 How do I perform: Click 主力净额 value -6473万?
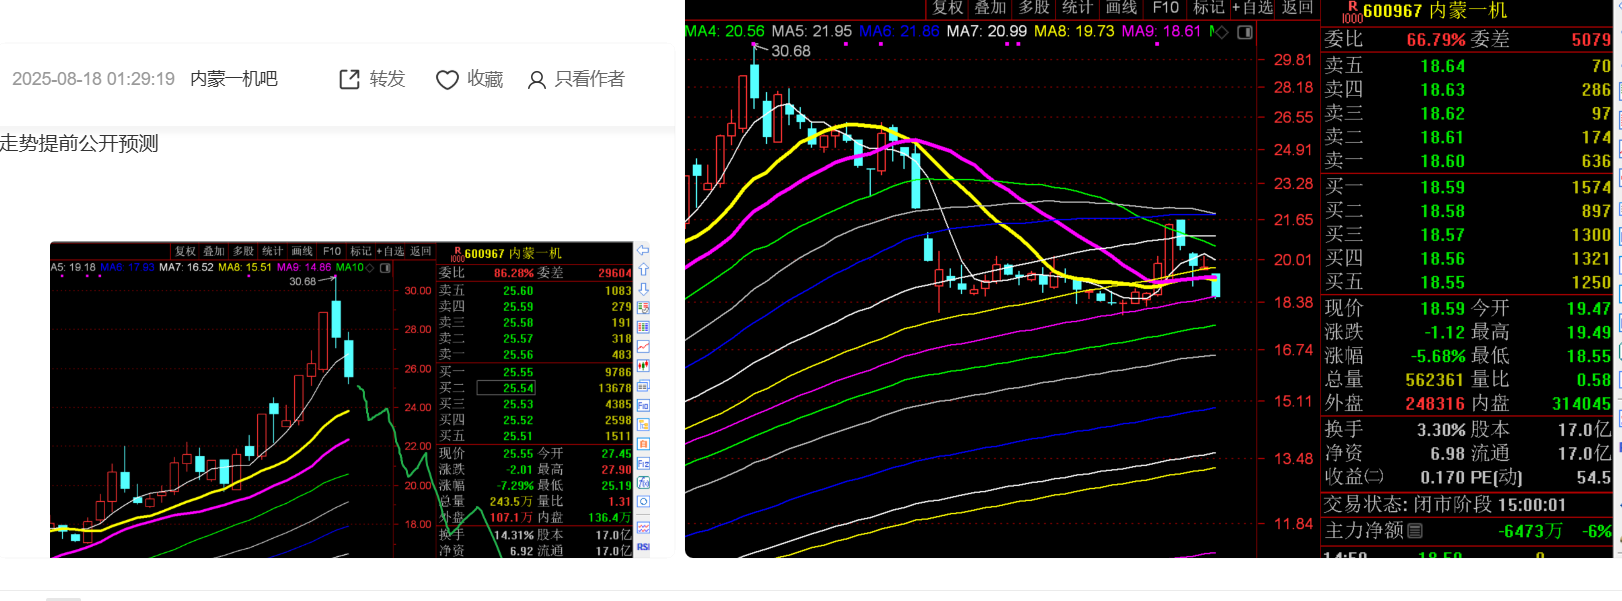pos(1530,531)
